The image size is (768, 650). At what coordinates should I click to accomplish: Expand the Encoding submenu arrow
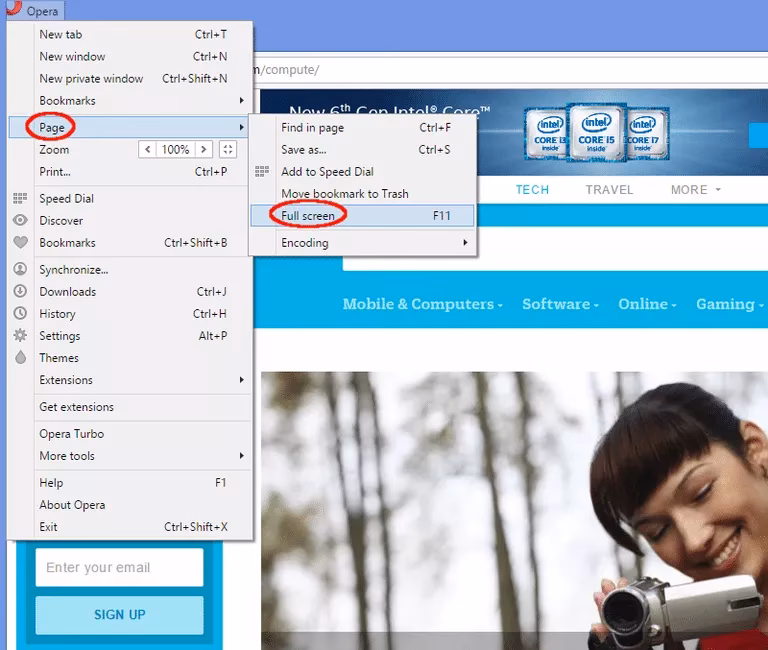click(465, 242)
